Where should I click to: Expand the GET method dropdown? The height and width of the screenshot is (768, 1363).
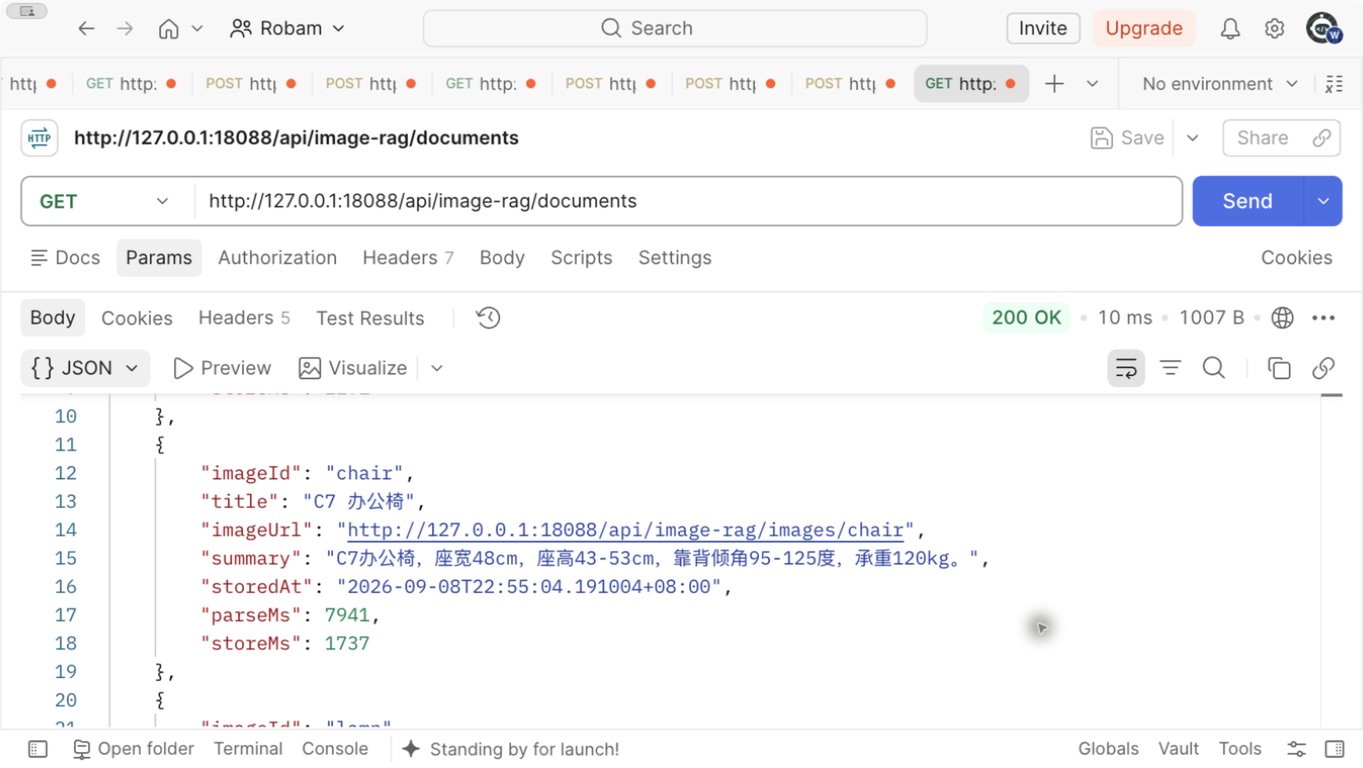105,201
